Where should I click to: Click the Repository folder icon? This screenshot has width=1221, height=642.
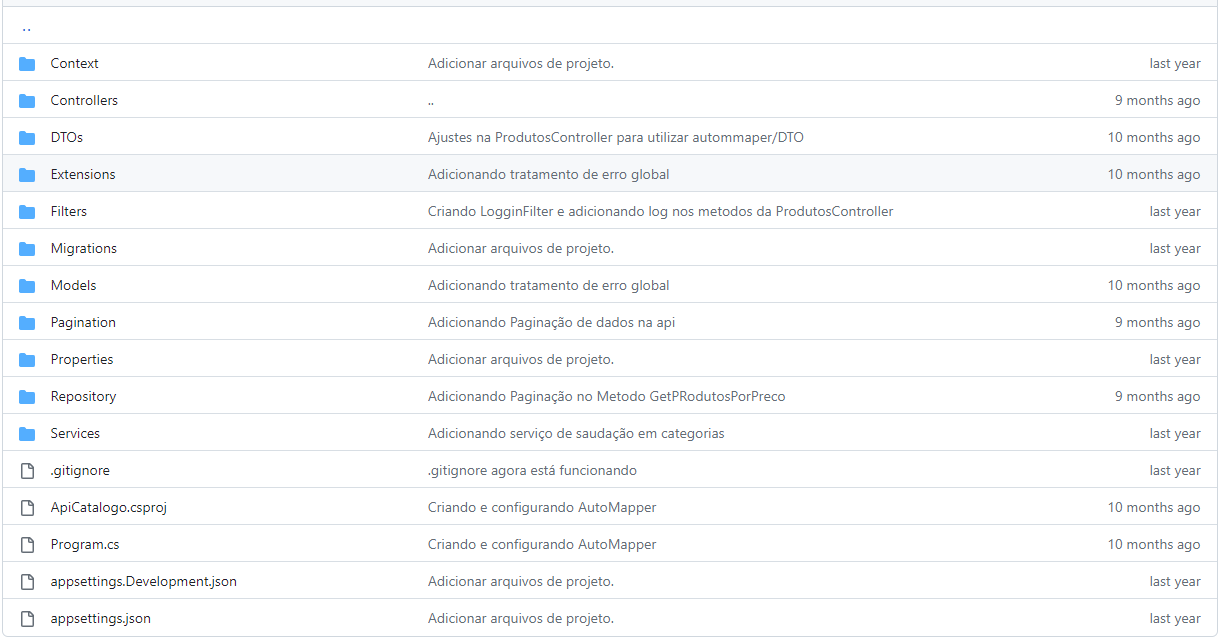pyautogui.click(x=26, y=396)
